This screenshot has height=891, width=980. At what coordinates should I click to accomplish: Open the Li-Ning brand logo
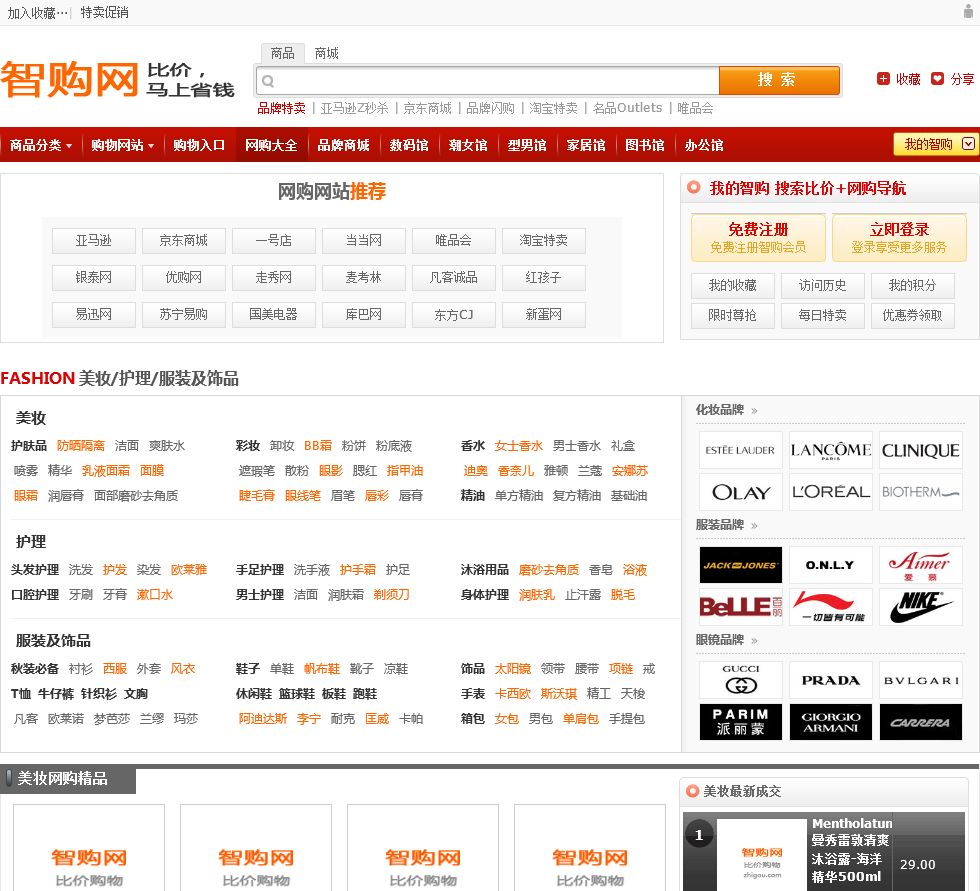tap(830, 607)
